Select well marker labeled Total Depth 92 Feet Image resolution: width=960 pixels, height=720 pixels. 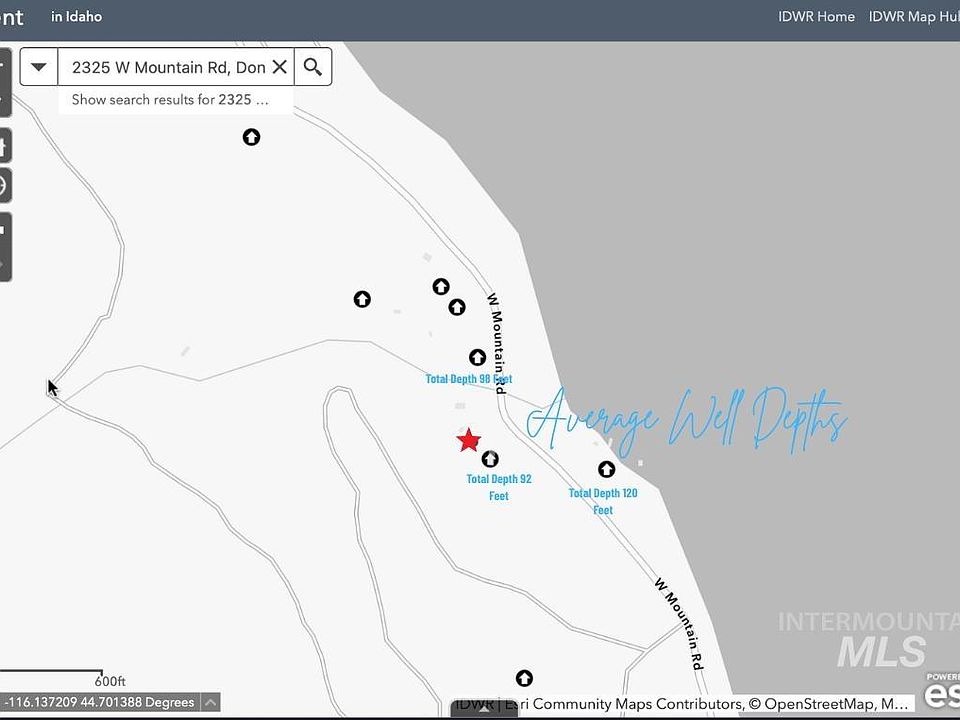click(490, 459)
